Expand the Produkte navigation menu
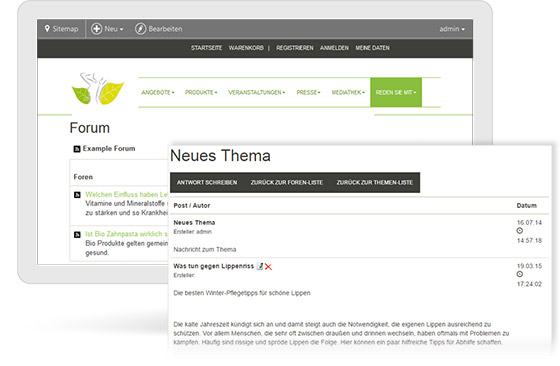Image resolution: width=560 pixels, height=366 pixels. [x=201, y=92]
